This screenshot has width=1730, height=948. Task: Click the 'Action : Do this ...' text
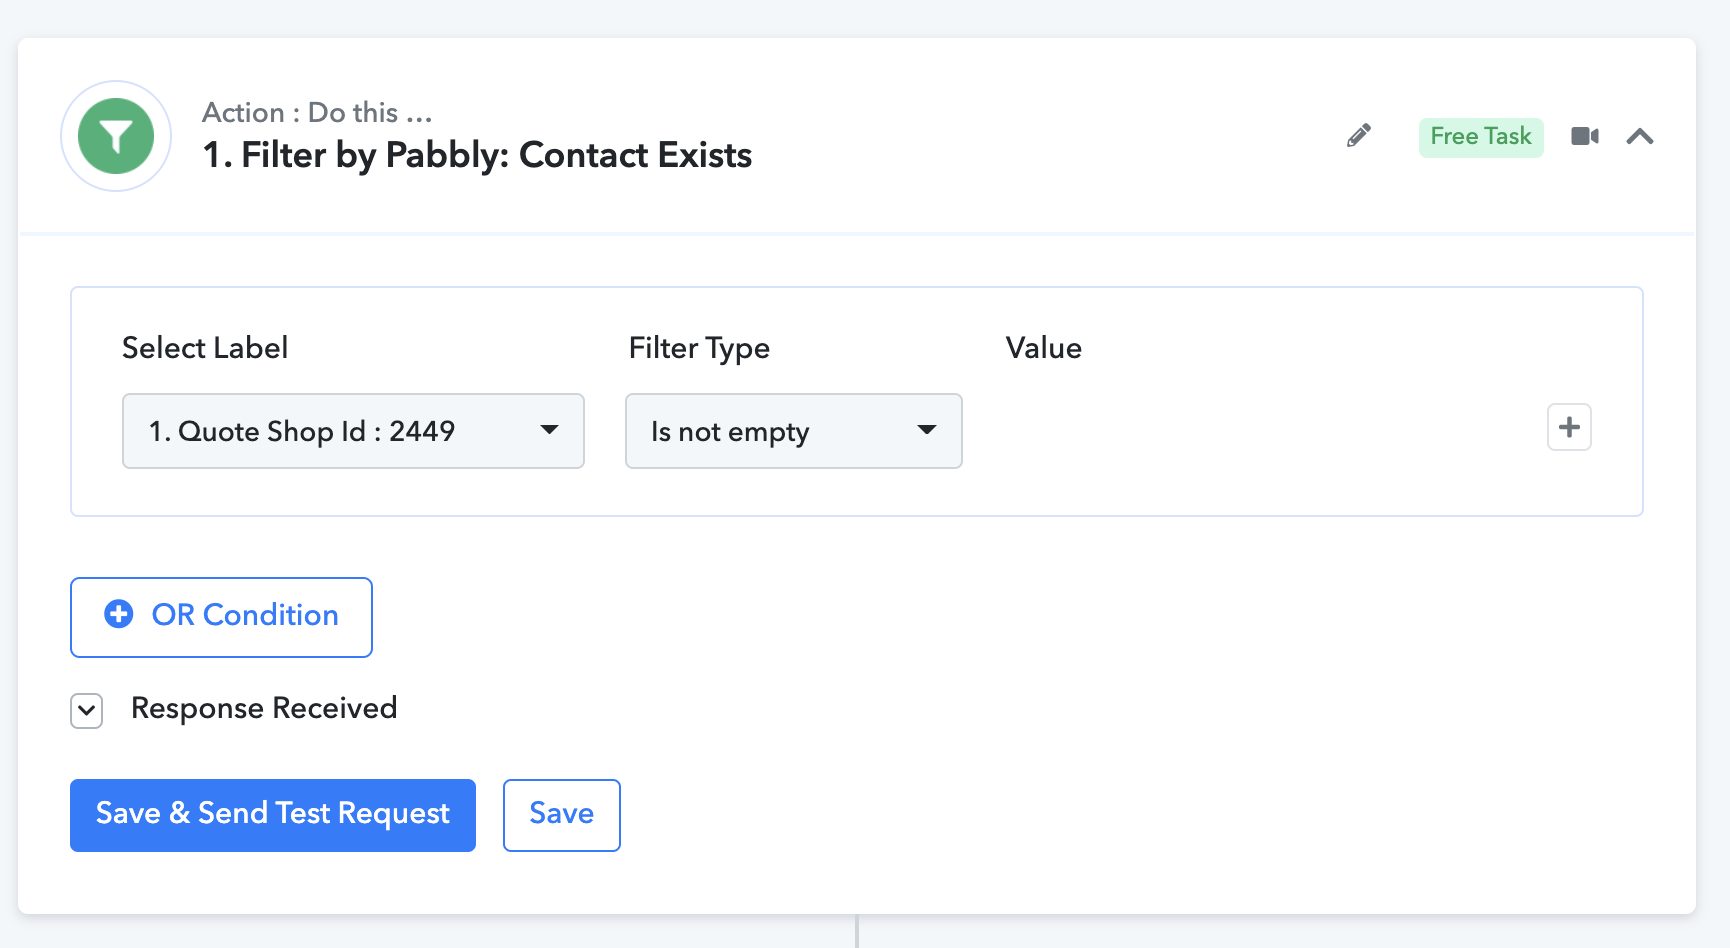coord(317,112)
